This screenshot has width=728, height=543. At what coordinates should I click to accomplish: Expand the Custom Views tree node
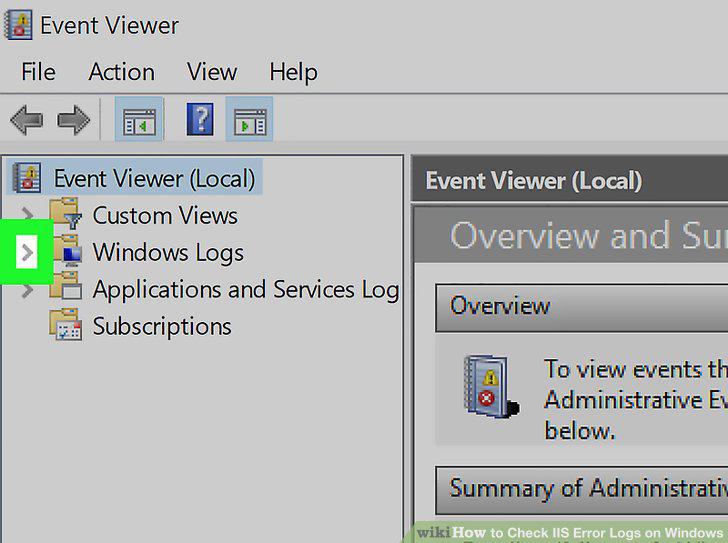click(27, 214)
